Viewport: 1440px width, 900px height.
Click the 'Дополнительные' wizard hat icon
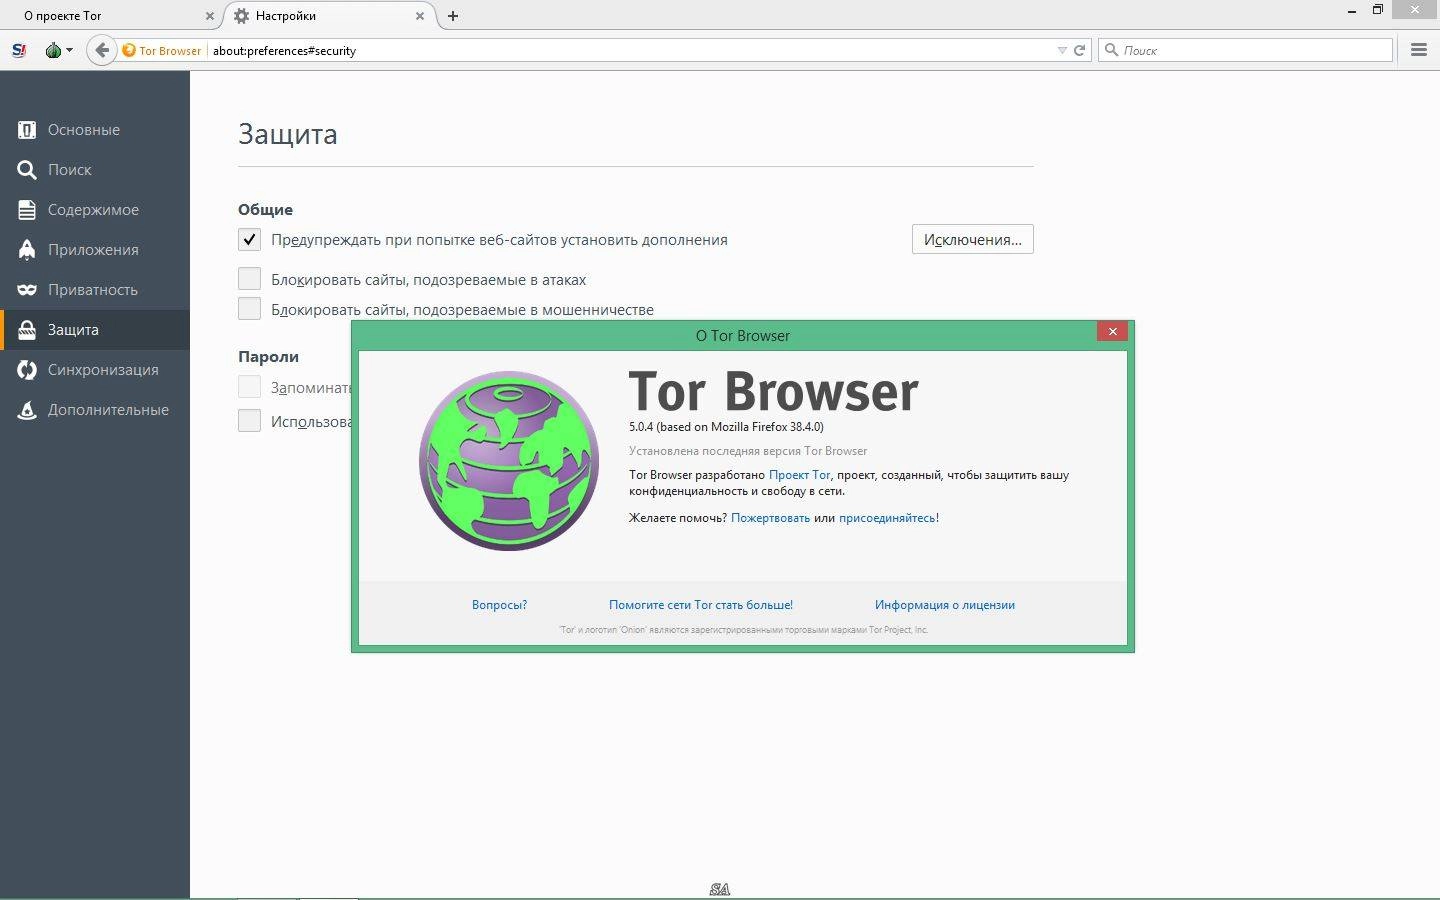pyautogui.click(x=27, y=410)
